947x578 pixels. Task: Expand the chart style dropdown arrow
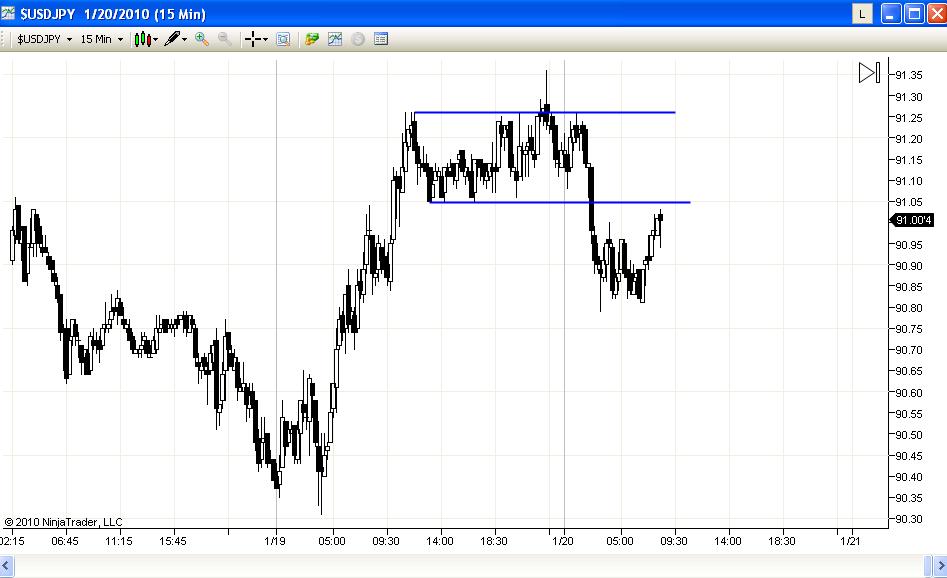(x=156, y=40)
